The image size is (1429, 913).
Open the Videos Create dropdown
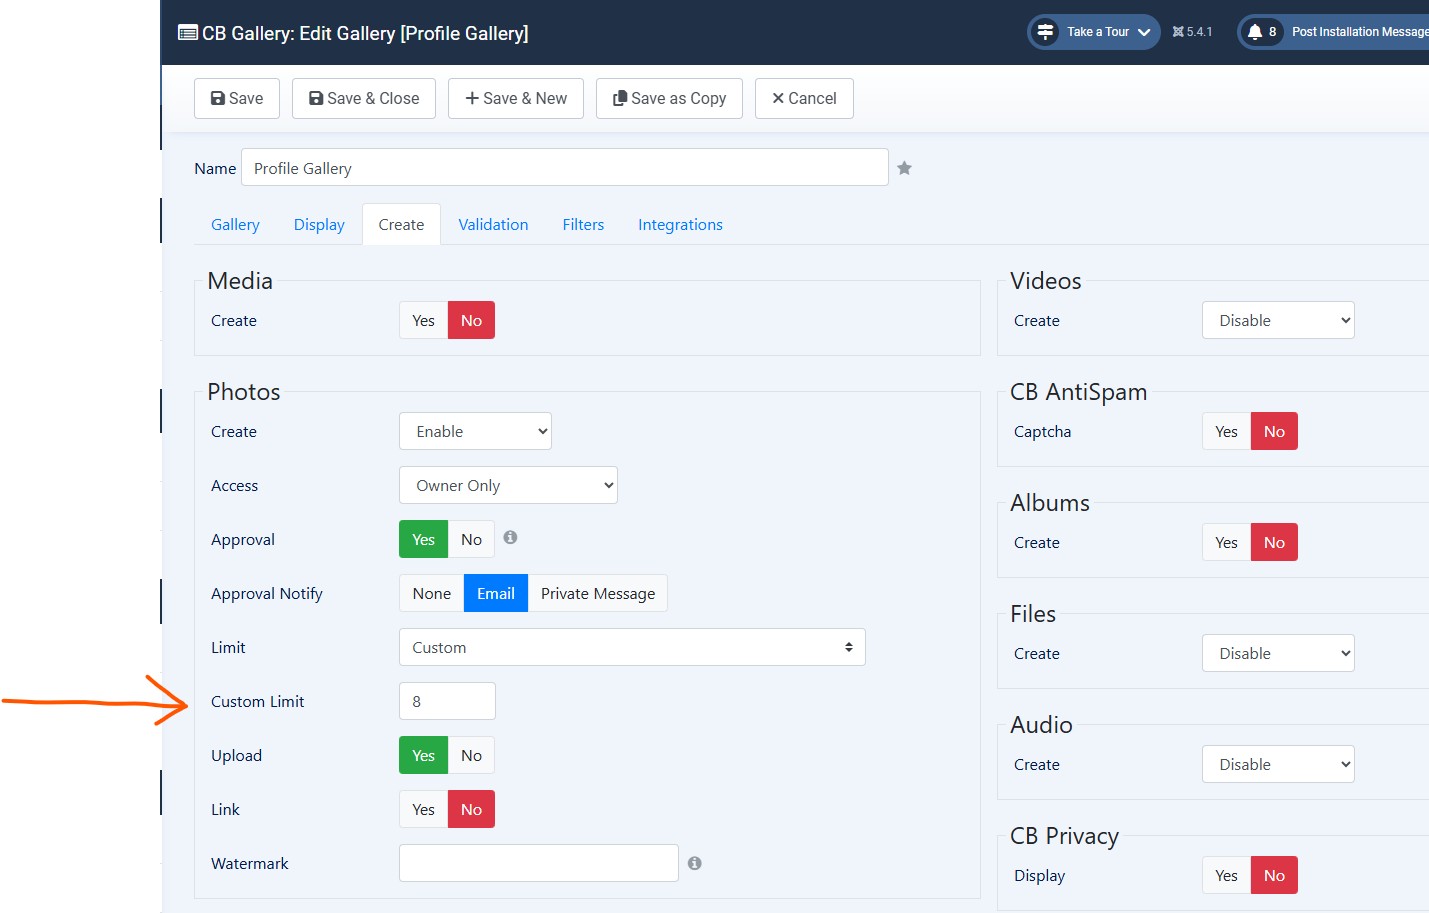tap(1278, 321)
